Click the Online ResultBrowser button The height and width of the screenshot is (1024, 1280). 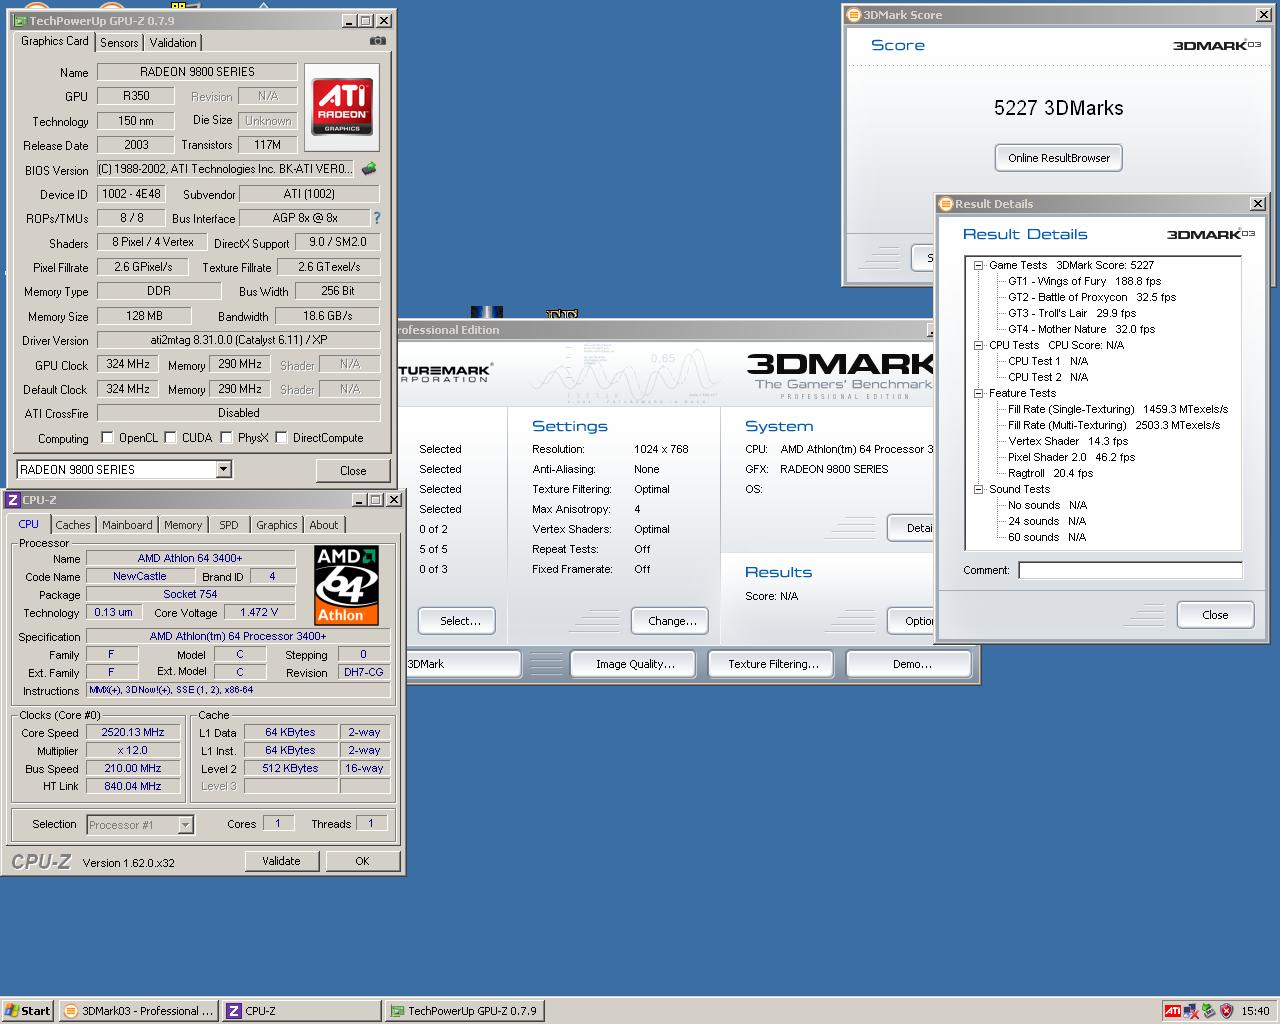click(x=1058, y=158)
